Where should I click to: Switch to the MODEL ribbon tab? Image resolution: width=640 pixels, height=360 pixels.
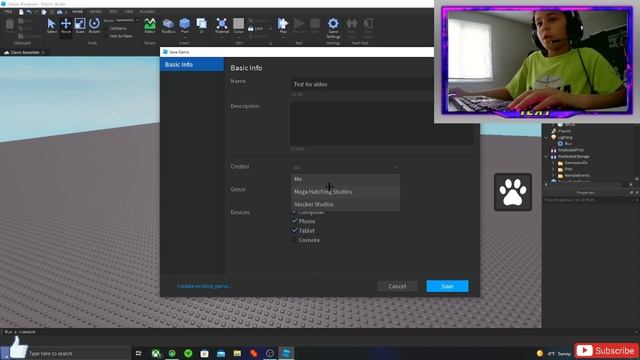96,12
